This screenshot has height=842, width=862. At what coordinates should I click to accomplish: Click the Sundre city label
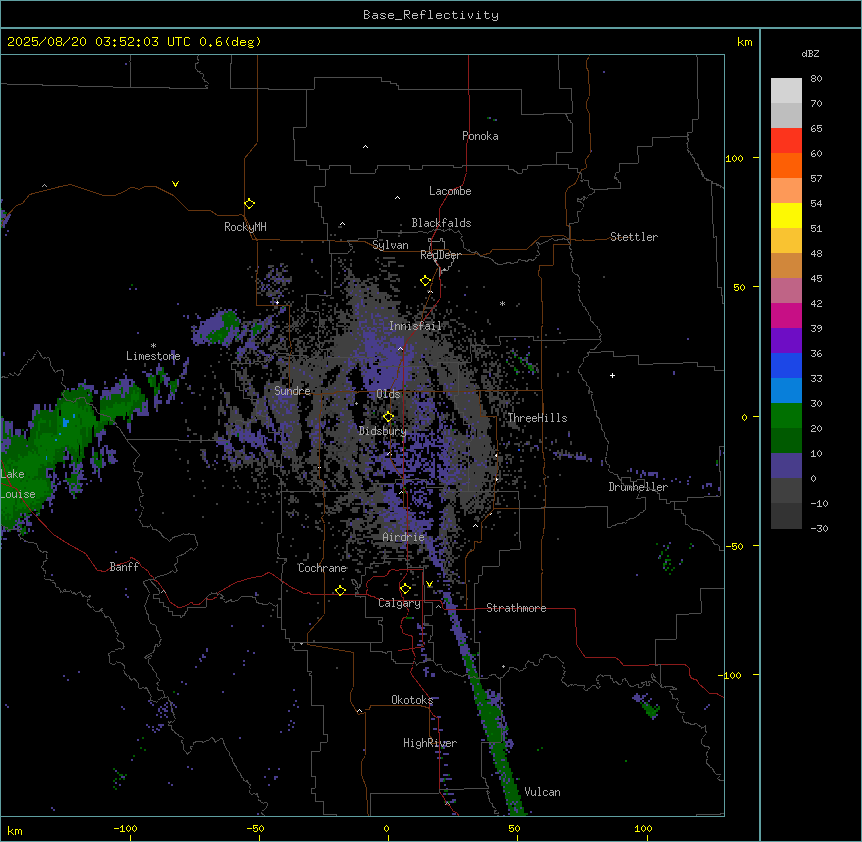point(292,391)
